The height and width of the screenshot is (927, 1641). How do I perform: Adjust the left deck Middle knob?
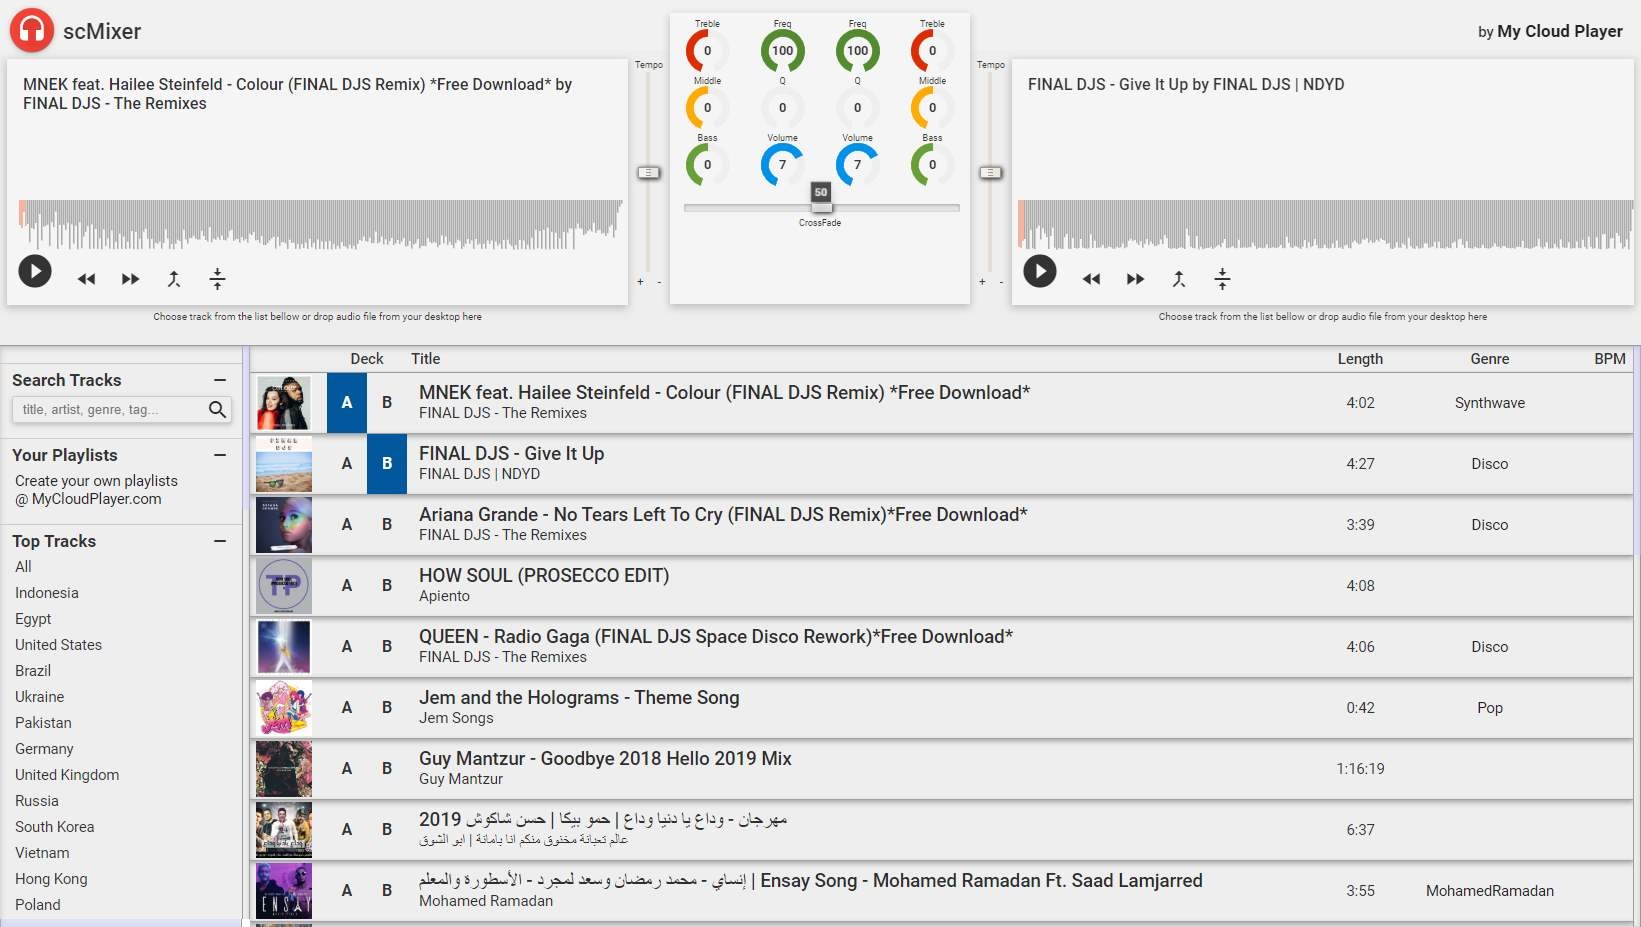707,108
